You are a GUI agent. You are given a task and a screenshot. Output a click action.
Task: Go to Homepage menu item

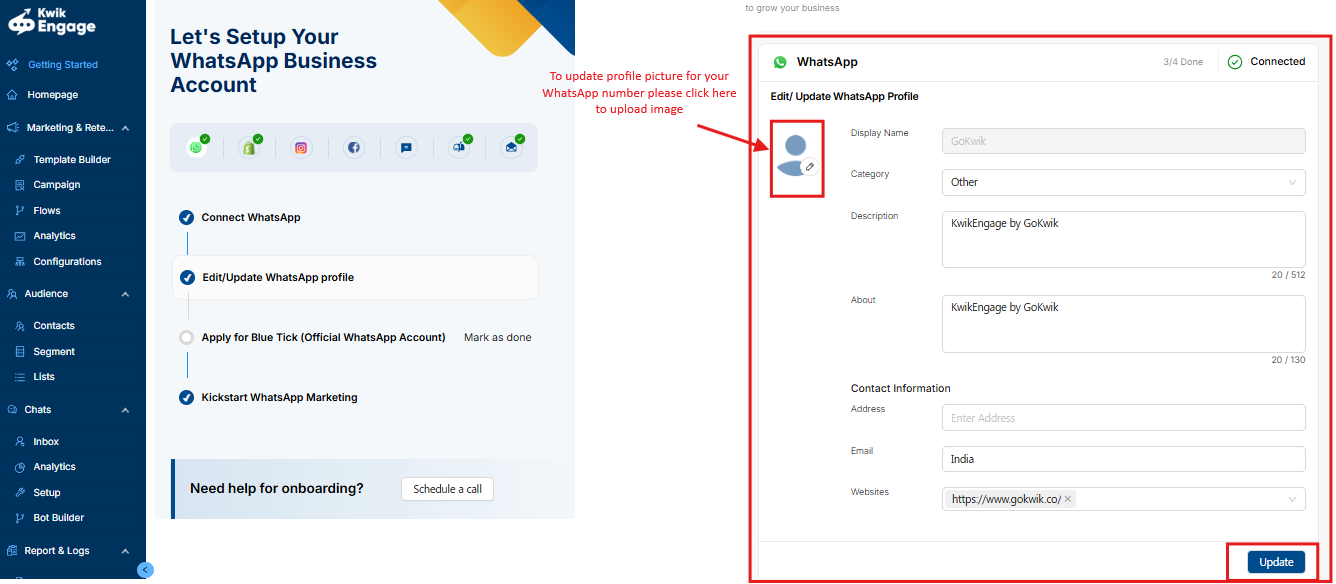(x=53, y=95)
